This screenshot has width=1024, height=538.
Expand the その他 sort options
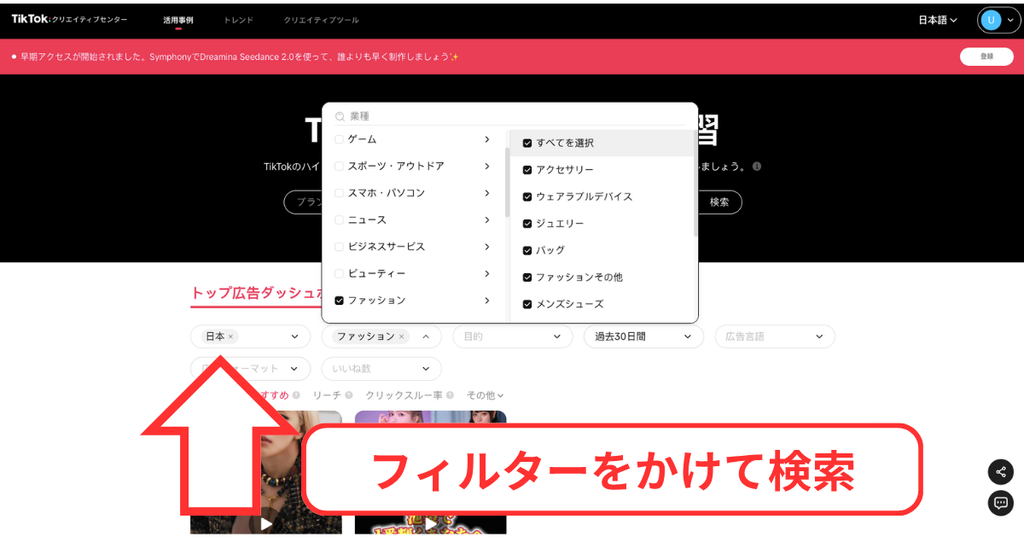click(485, 395)
